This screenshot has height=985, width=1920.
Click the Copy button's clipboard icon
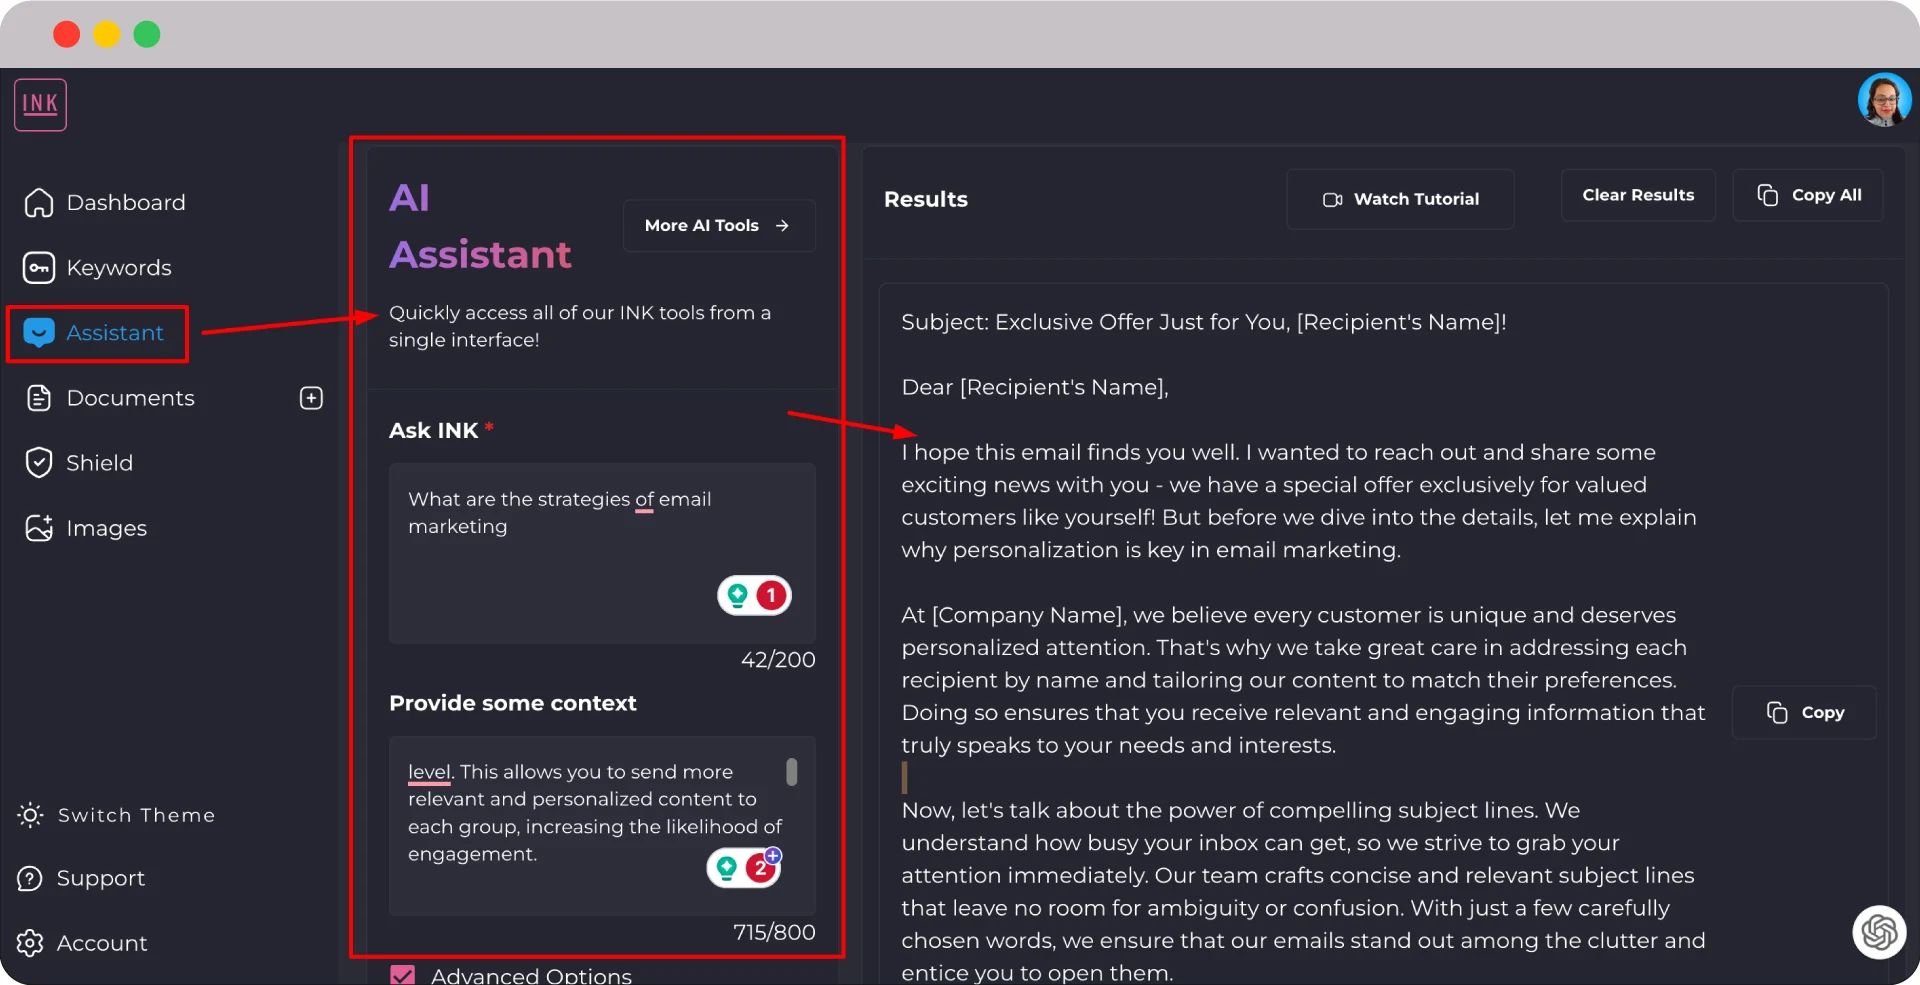[1777, 713]
